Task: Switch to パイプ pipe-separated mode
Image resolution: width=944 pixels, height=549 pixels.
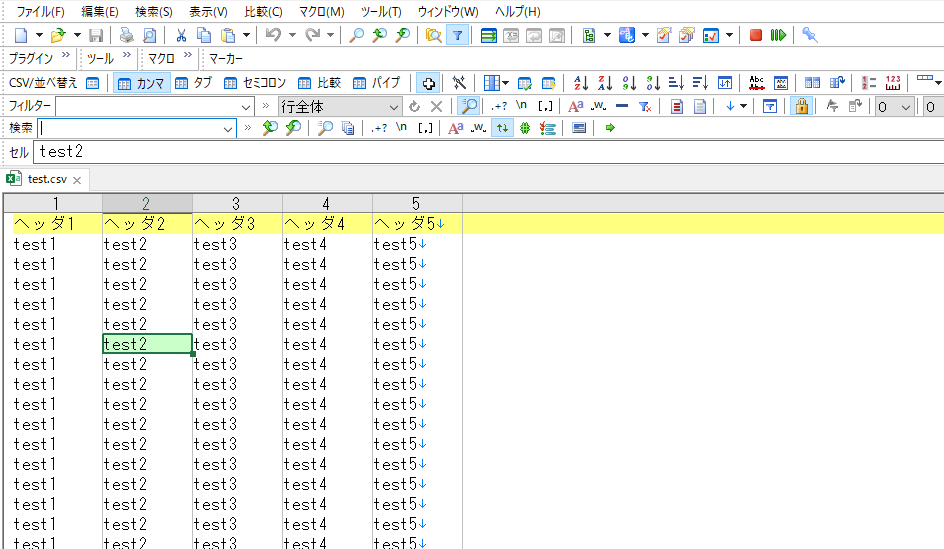Action: 377,83
